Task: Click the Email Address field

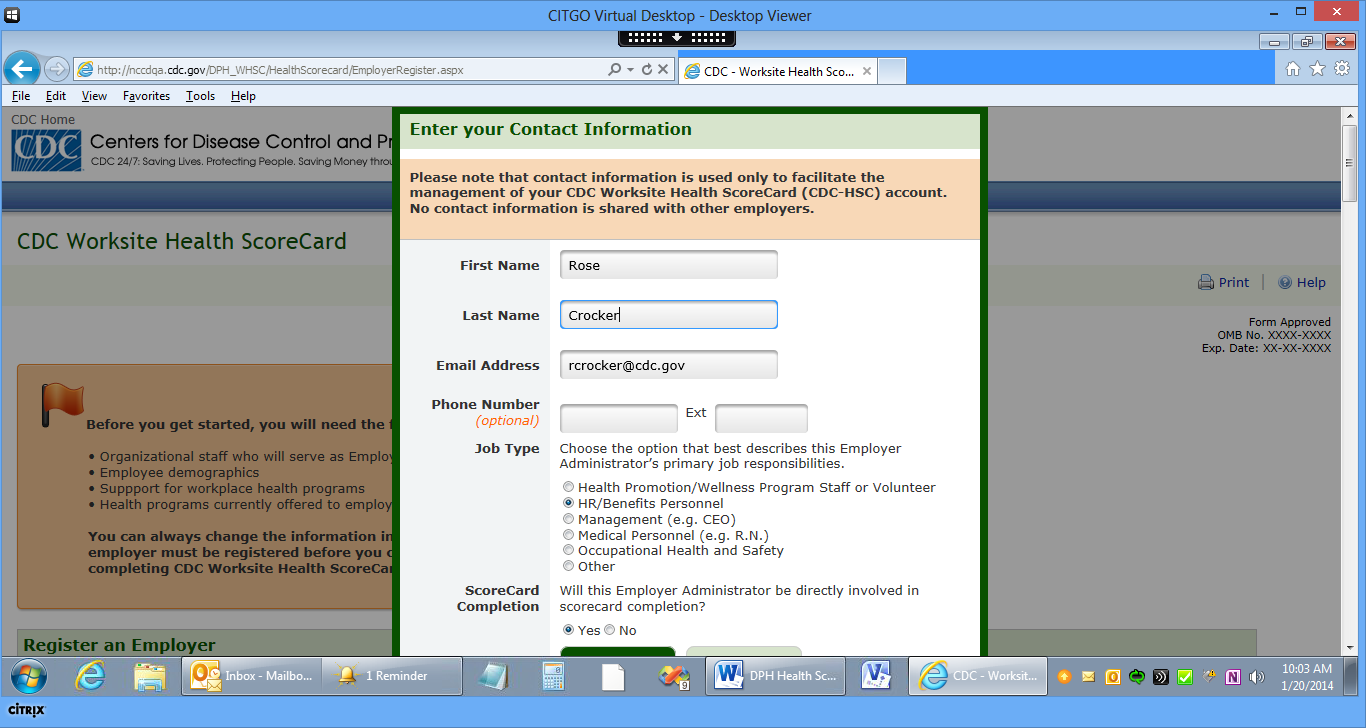Action: pos(669,365)
